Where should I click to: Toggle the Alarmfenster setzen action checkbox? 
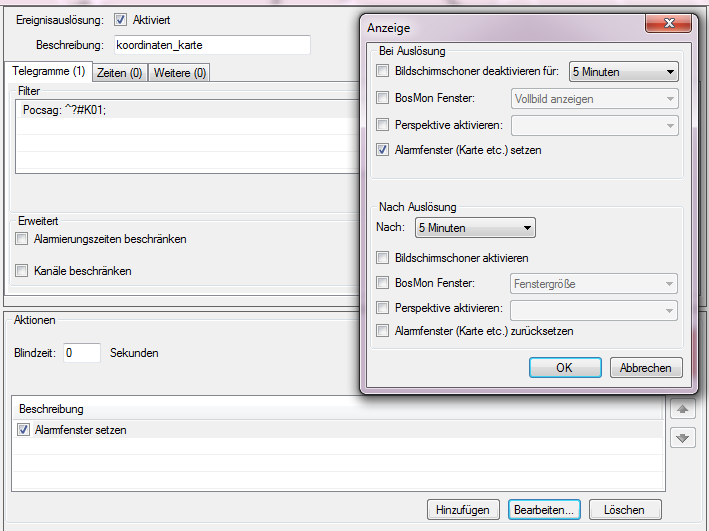tap(24, 430)
